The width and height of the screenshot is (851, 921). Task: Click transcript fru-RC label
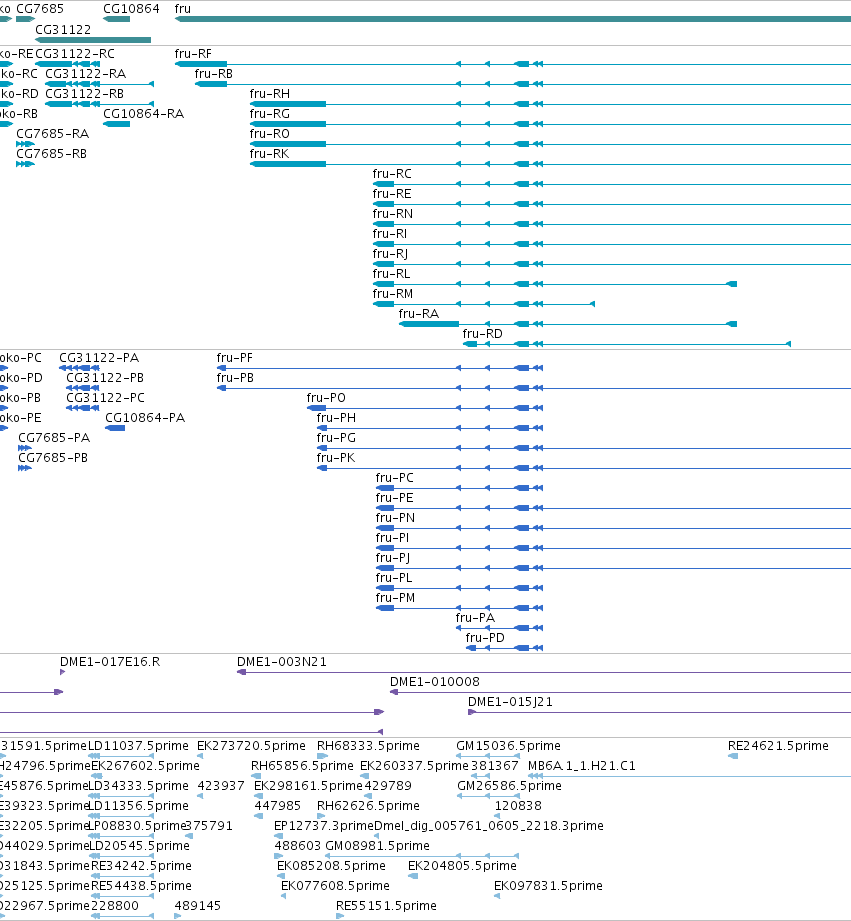pyautogui.click(x=392, y=173)
